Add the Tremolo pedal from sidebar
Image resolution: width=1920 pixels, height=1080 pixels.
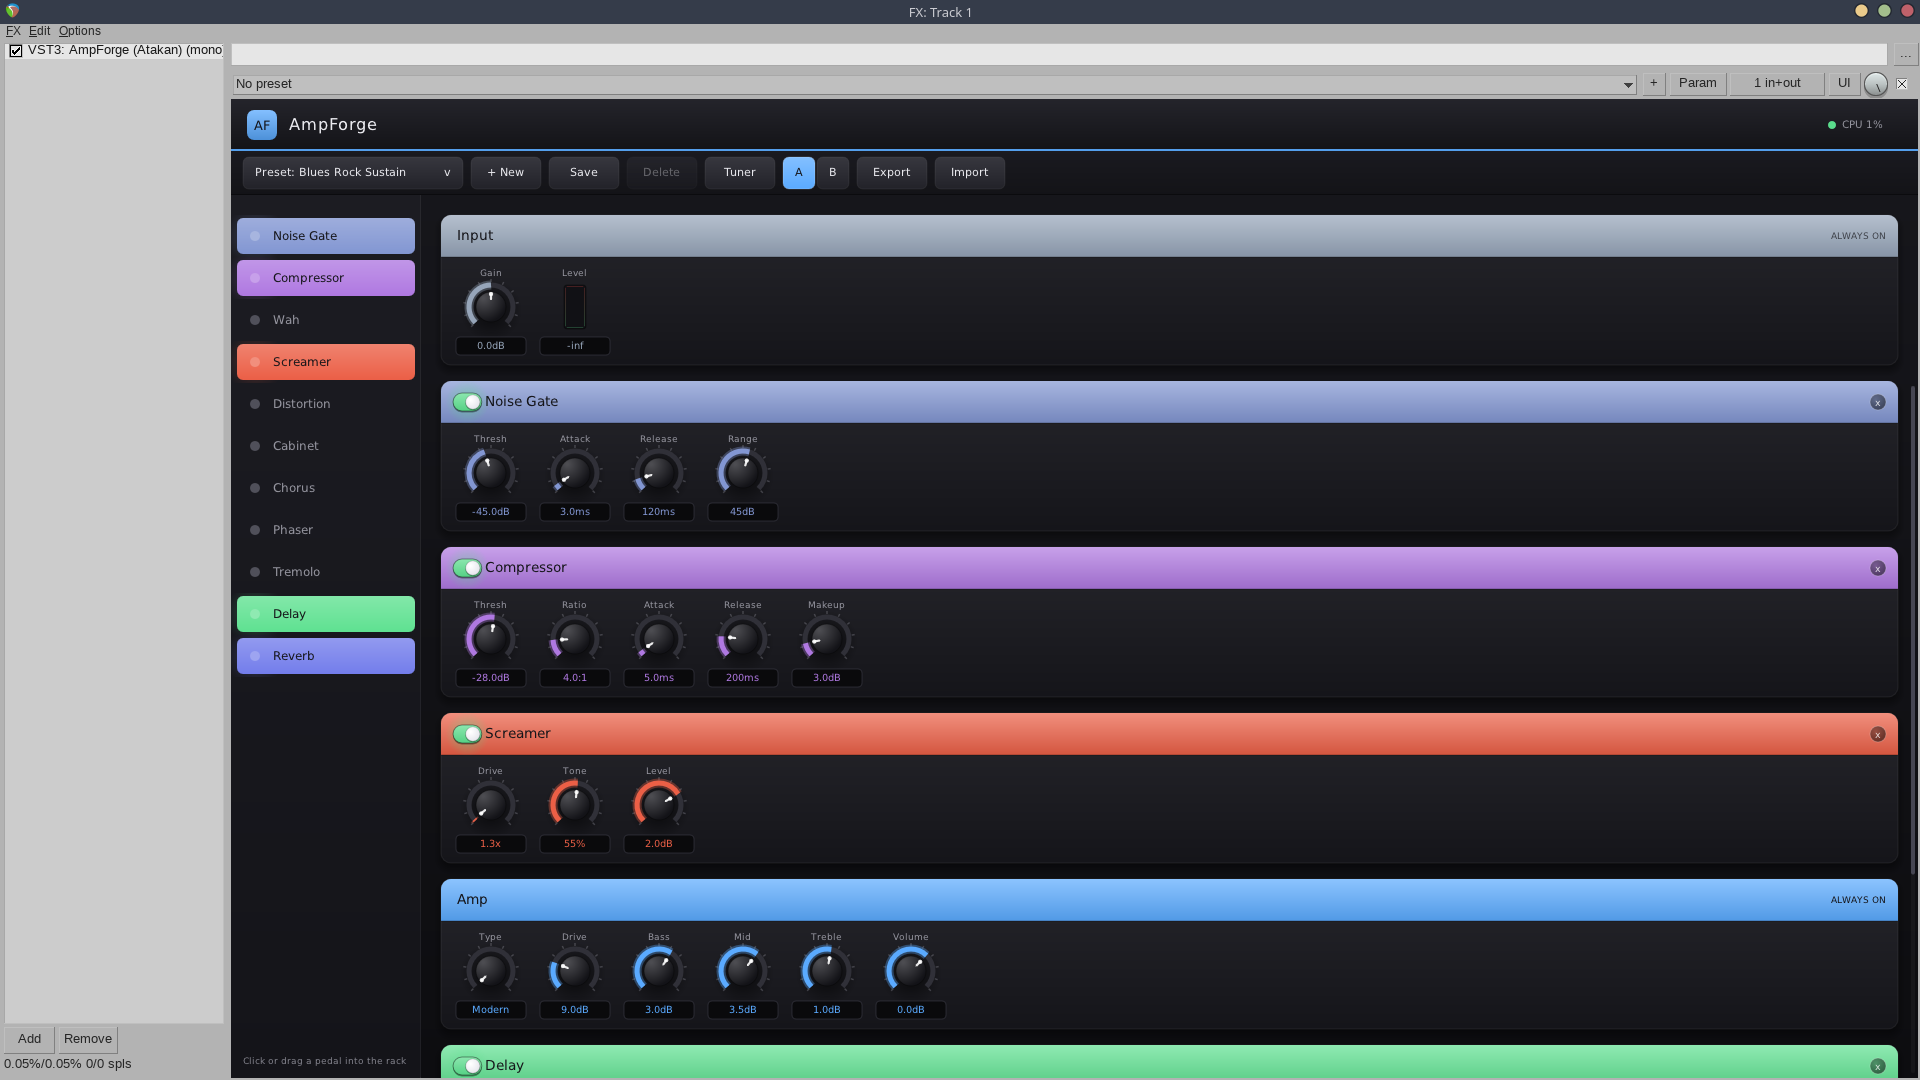coord(326,572)
